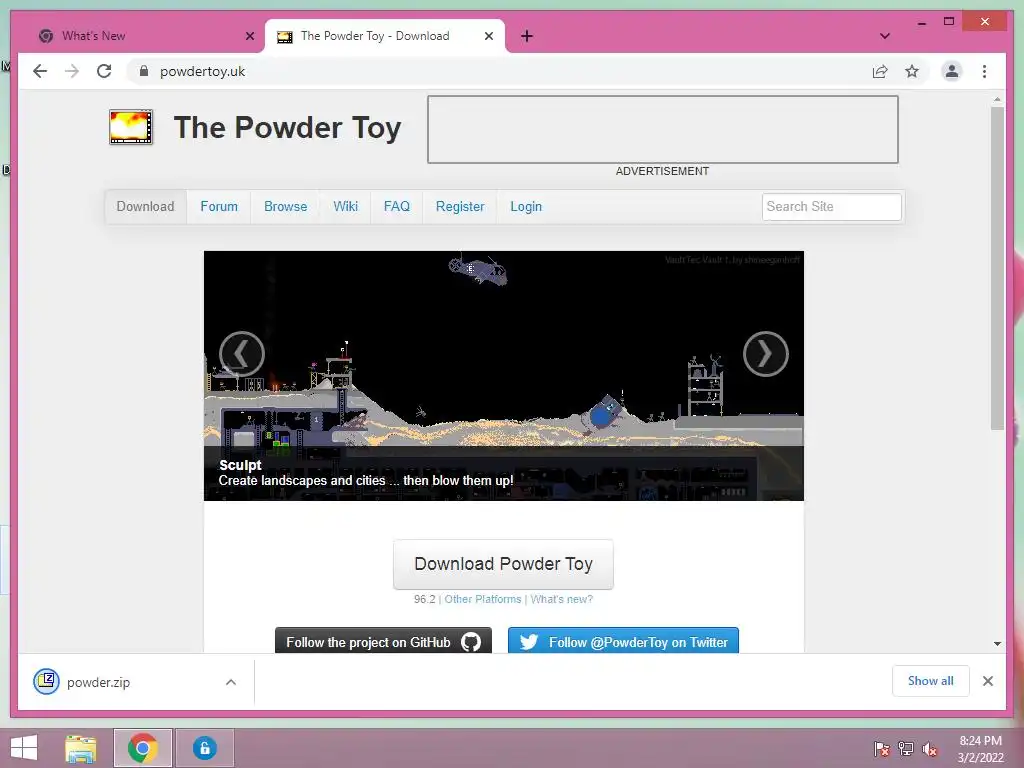Screen dimensions: 1024x768
Task: Go to the Register page
Action: 460,206
